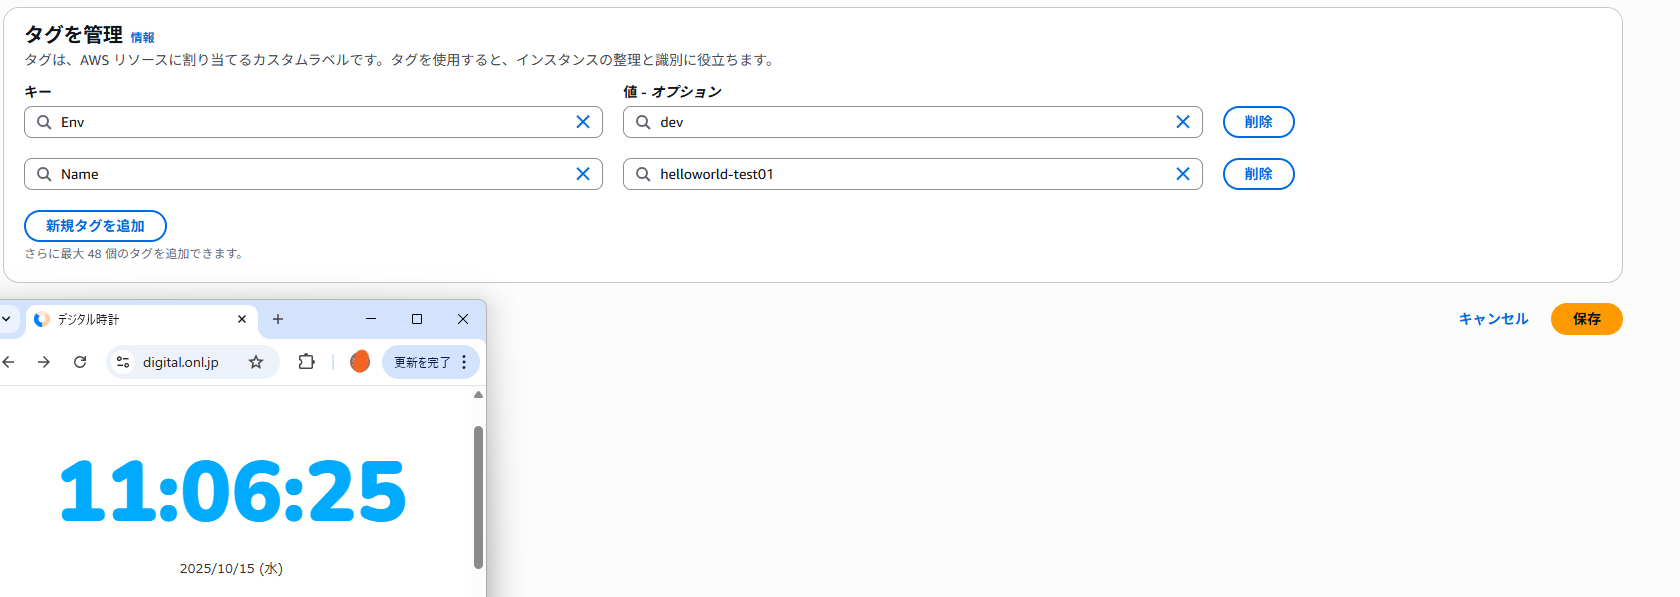Viewport: 1680px width, 597px height.
Task: Go forward in the browser
Action: (44, 362)
